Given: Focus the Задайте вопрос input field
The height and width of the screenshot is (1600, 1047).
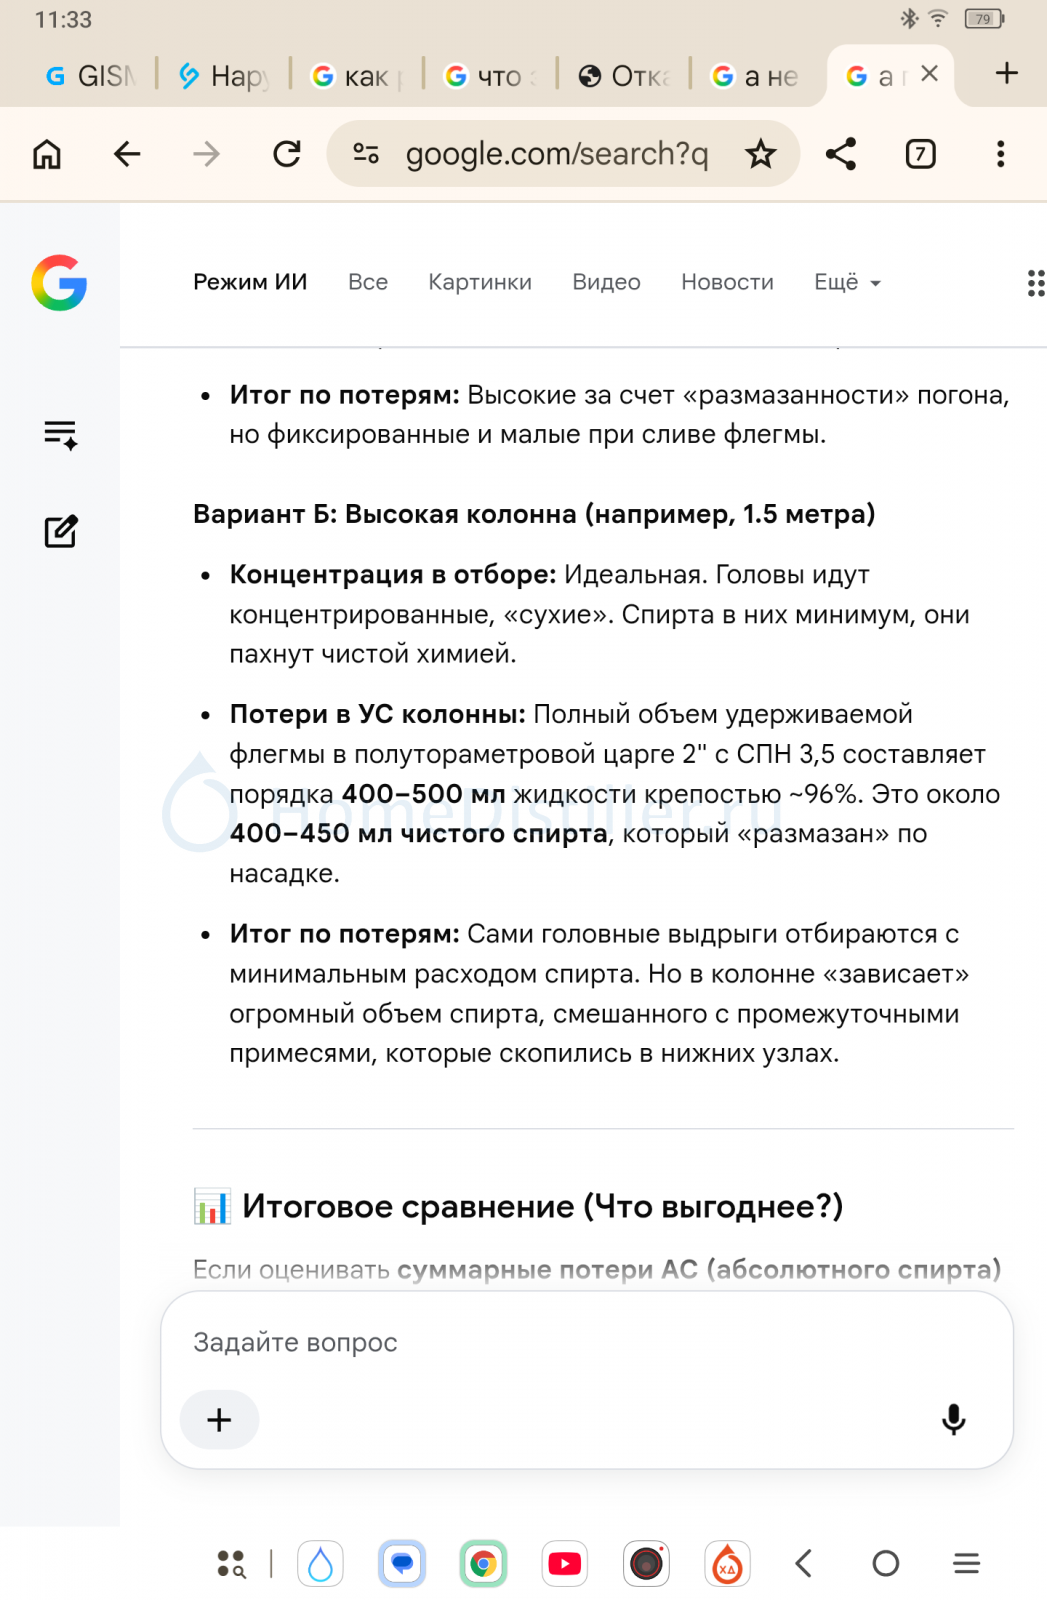Looking at the screenshot, I should (587, 1342).
